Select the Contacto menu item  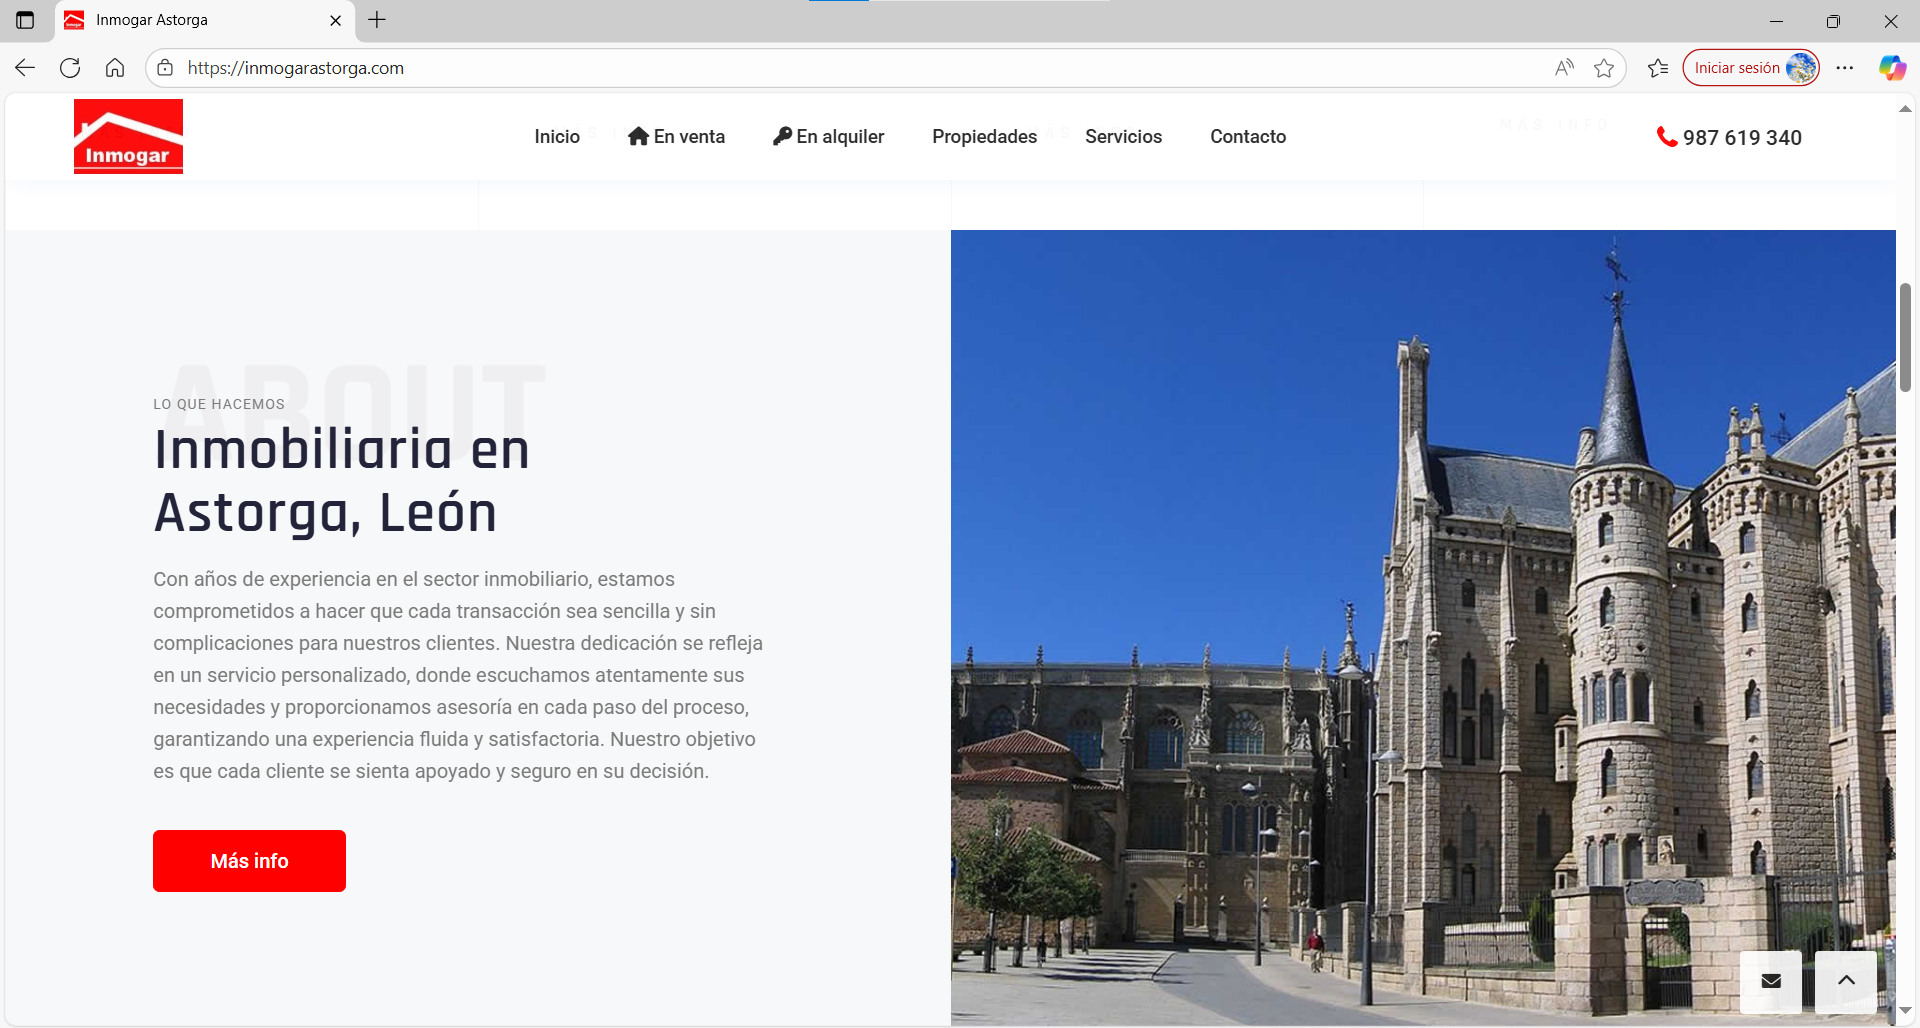(x=1248, y=136)
